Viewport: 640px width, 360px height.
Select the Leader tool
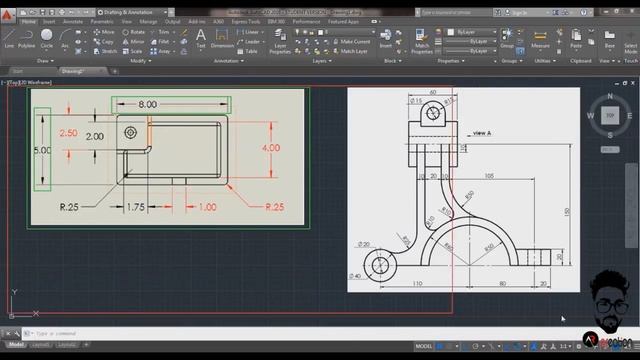tap(248, 42)
